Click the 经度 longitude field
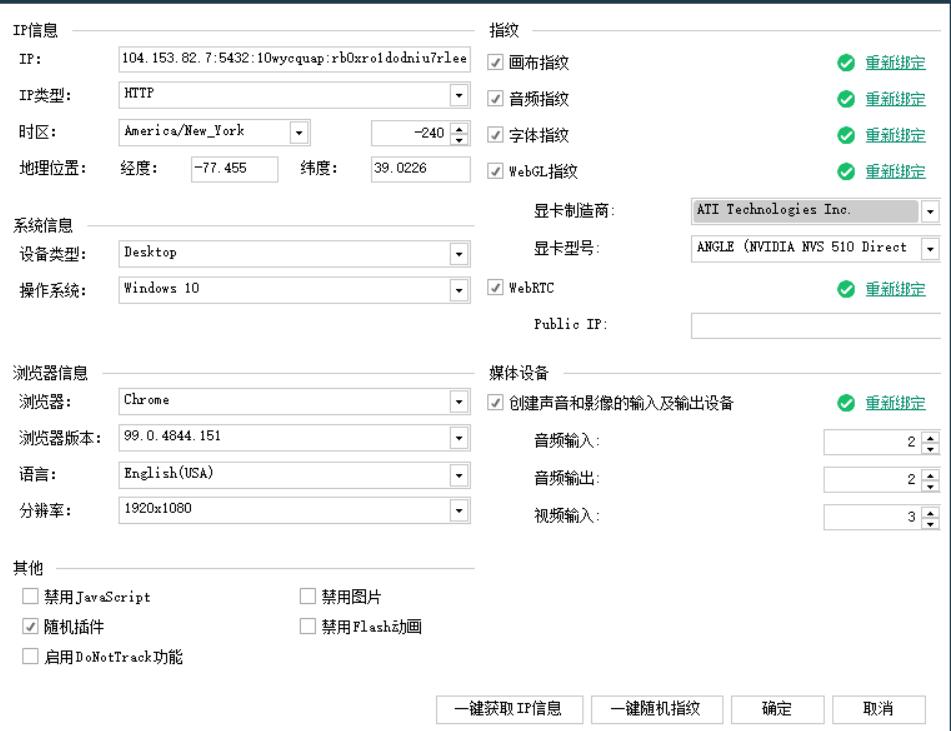951x731 pixels. [x=234, y=169]
